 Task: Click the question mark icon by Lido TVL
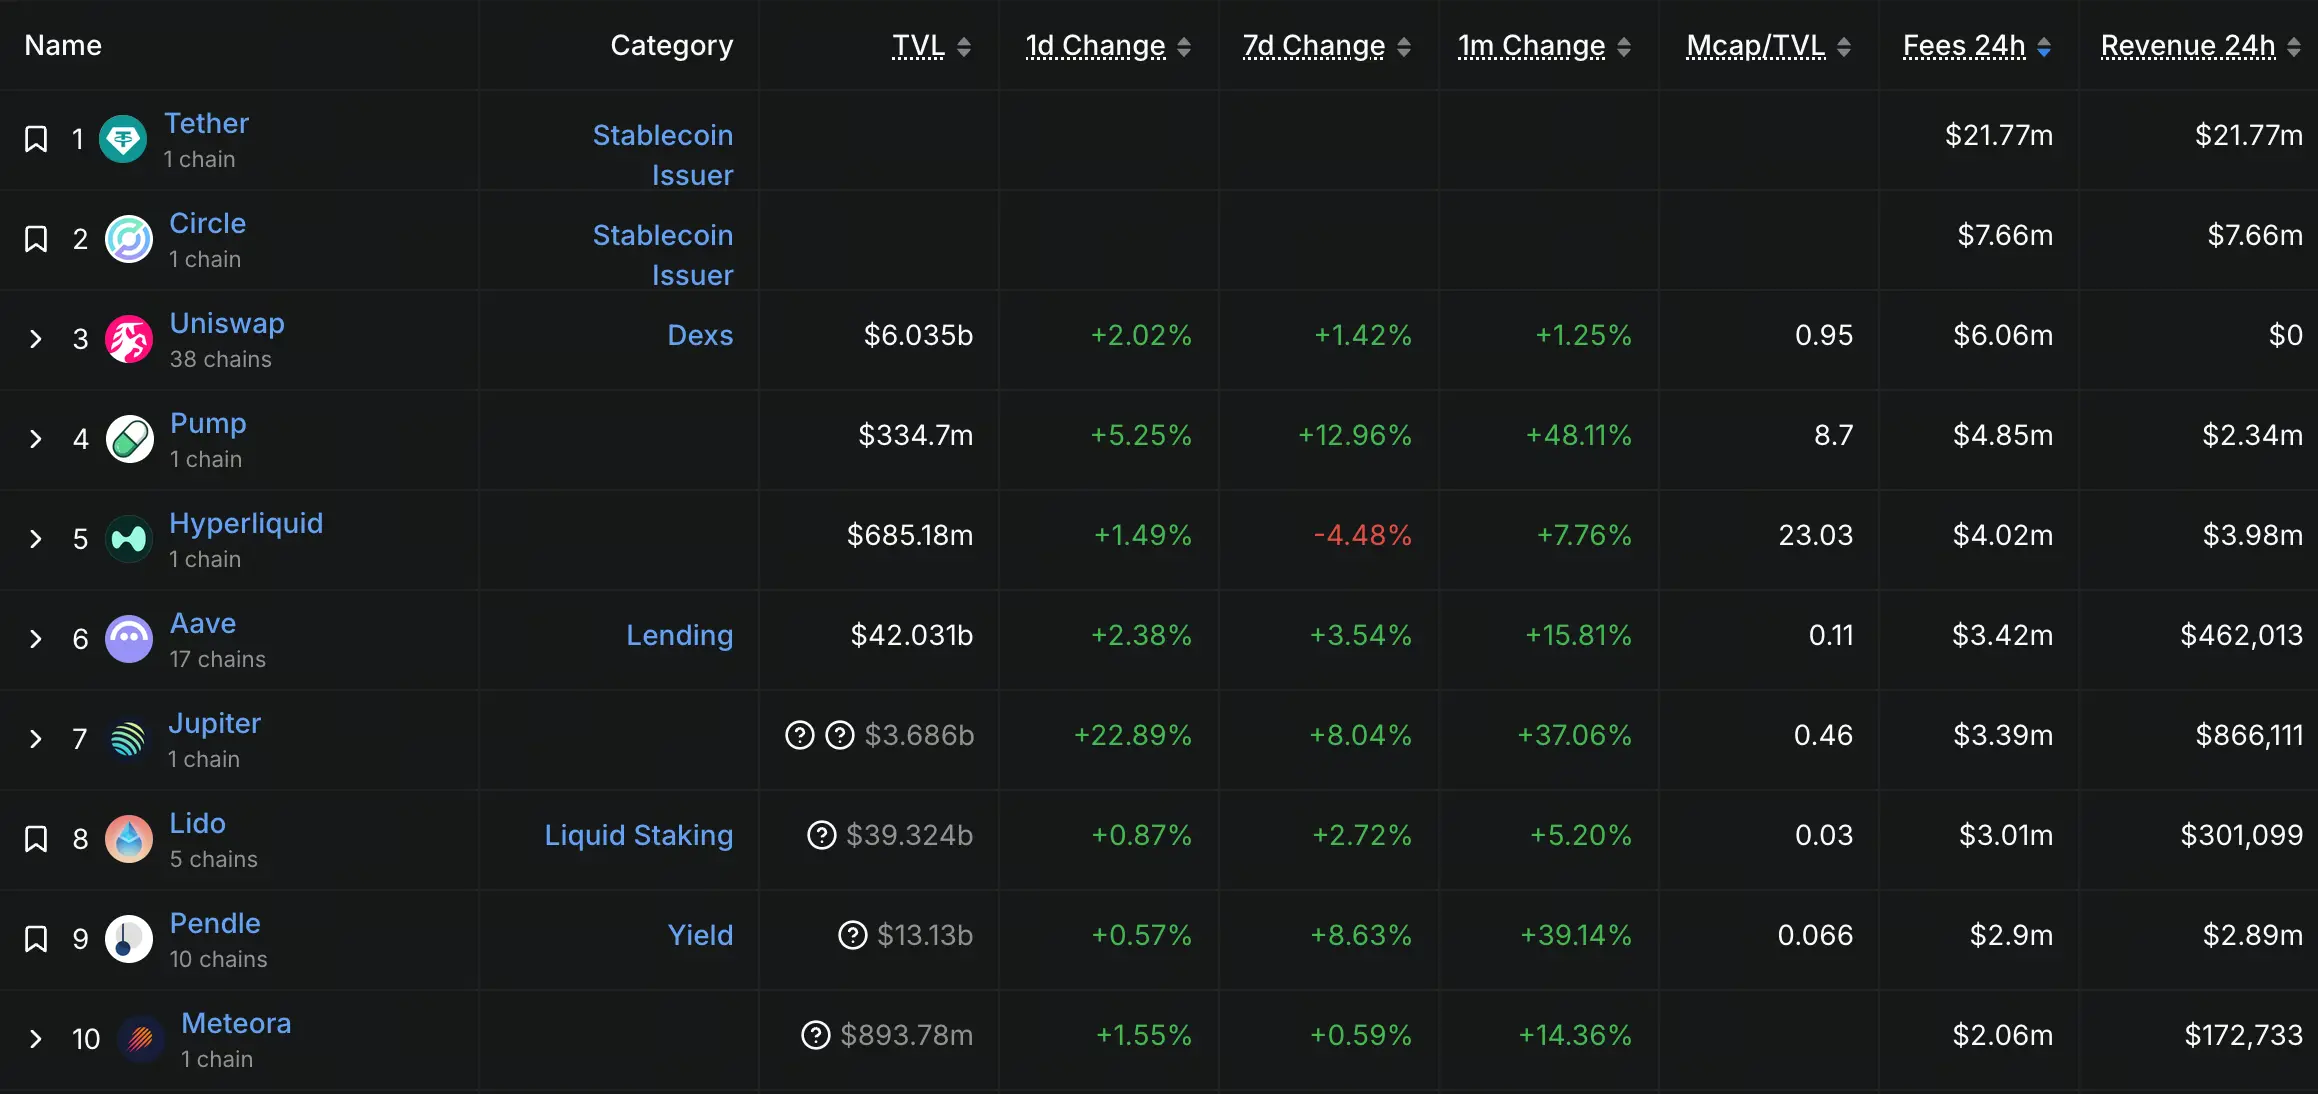[x=822, y=835]
